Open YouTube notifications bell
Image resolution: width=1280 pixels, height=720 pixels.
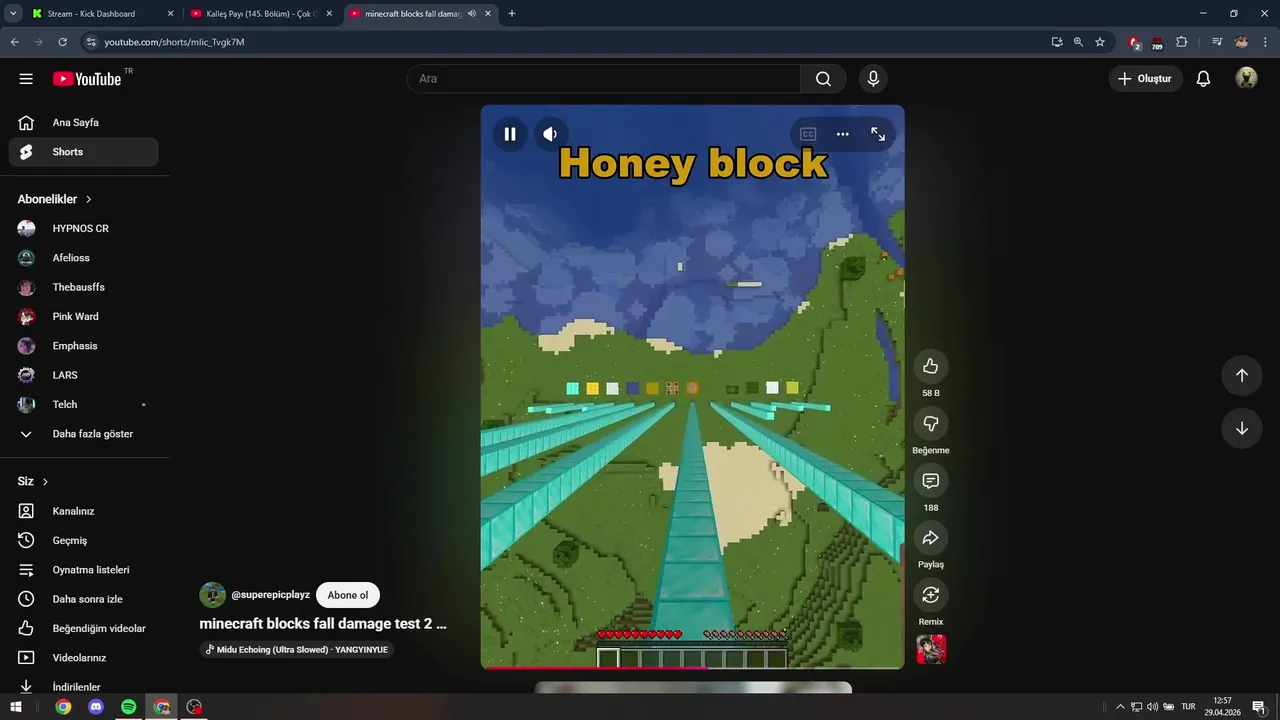coord(1204,79)
